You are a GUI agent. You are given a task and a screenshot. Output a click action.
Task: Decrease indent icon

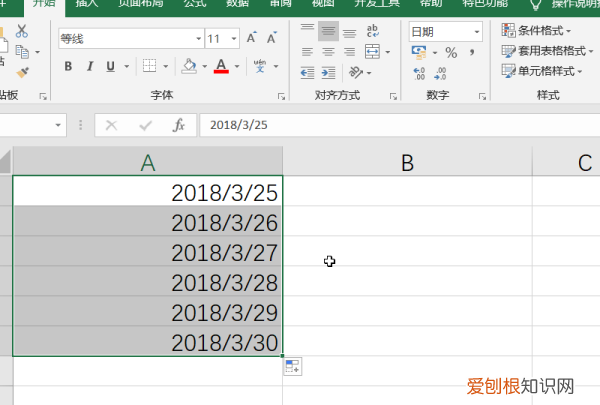pyautogui.click(x=307, y=72)
